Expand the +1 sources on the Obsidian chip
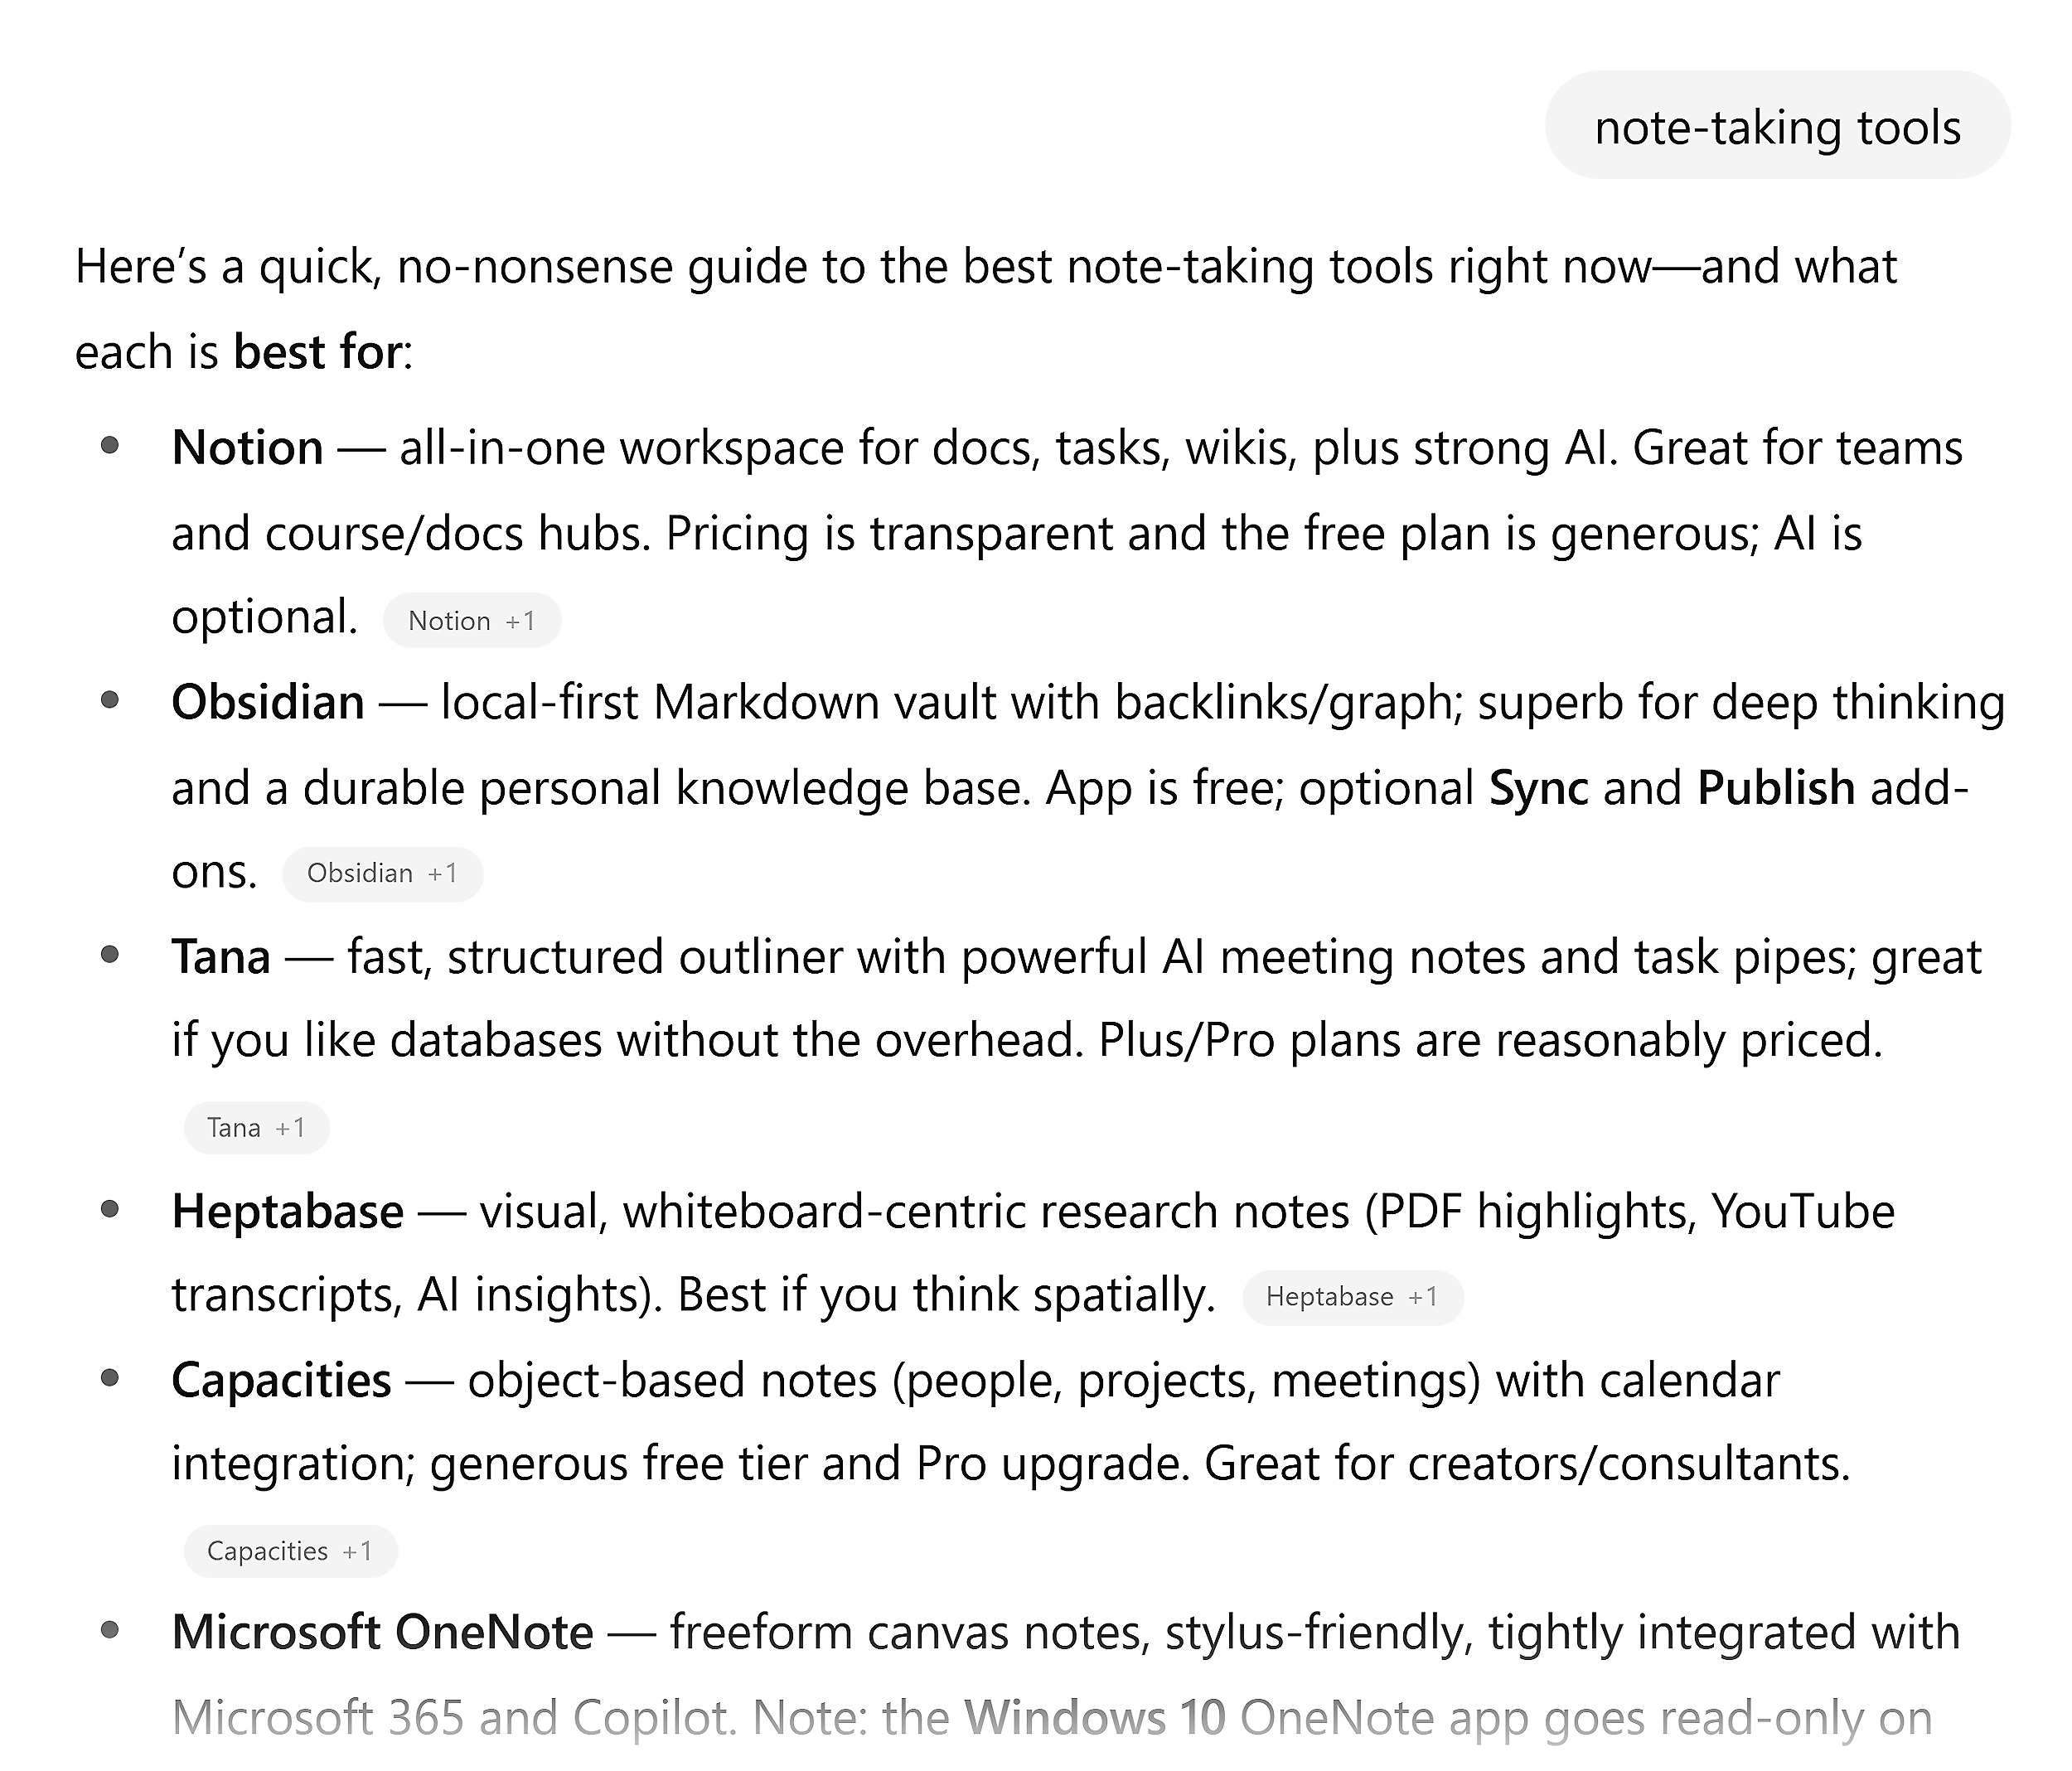 441,872
